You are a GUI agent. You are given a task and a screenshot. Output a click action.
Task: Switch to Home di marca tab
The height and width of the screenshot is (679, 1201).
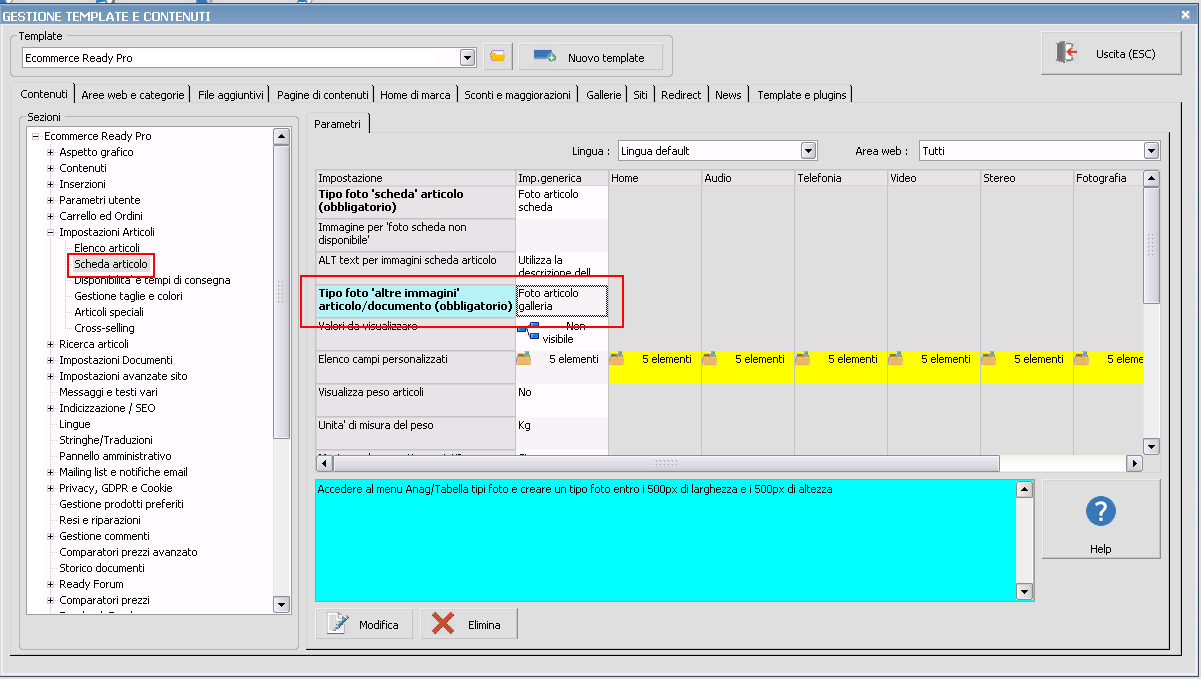point(416,95)
